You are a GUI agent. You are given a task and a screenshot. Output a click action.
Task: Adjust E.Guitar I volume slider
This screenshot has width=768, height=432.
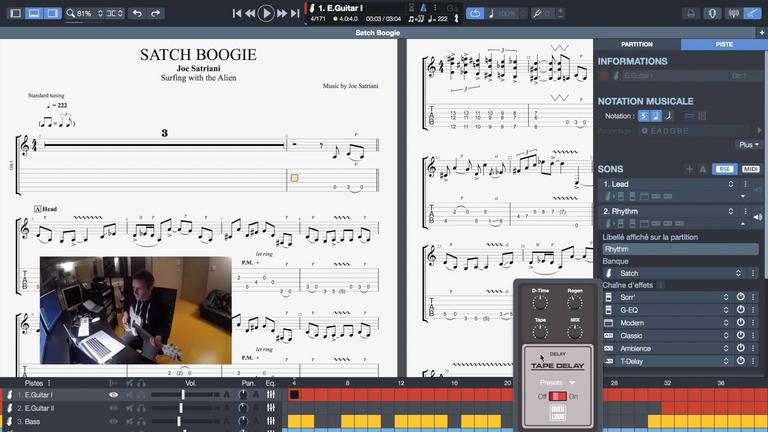[182, 395]
